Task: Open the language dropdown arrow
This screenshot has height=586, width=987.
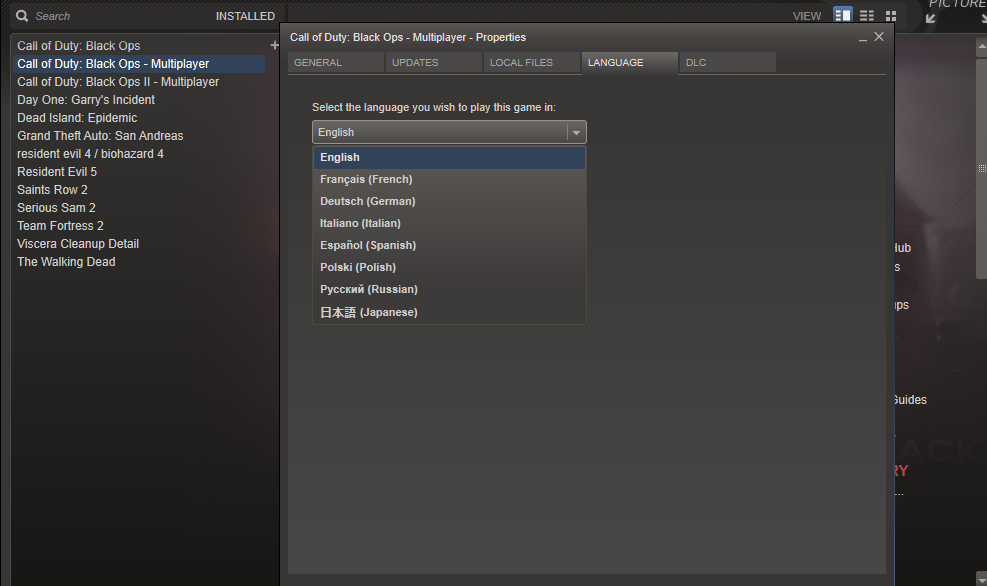Action: 576,133
